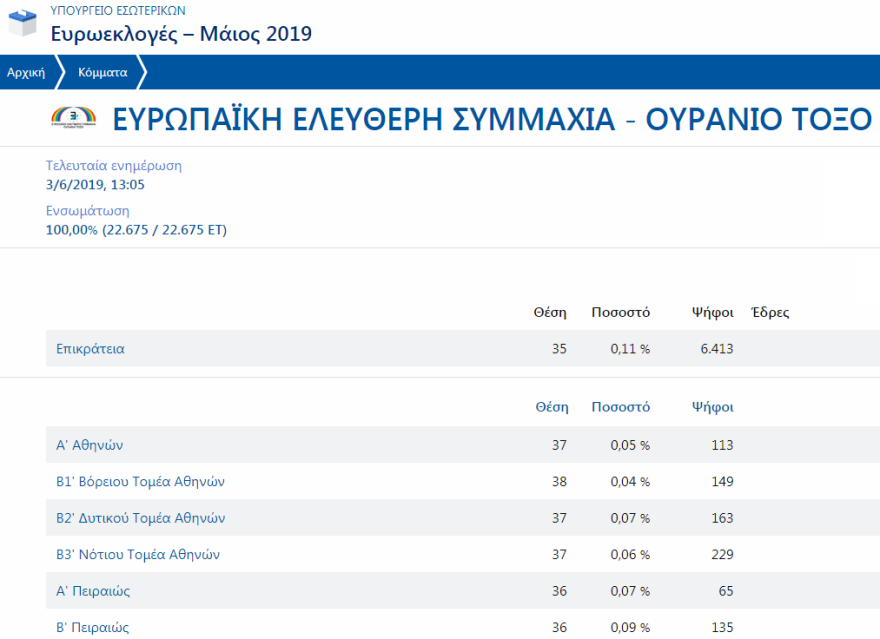Open the Επικράτεια results row
880x639 pixels.
click(88, 348)
